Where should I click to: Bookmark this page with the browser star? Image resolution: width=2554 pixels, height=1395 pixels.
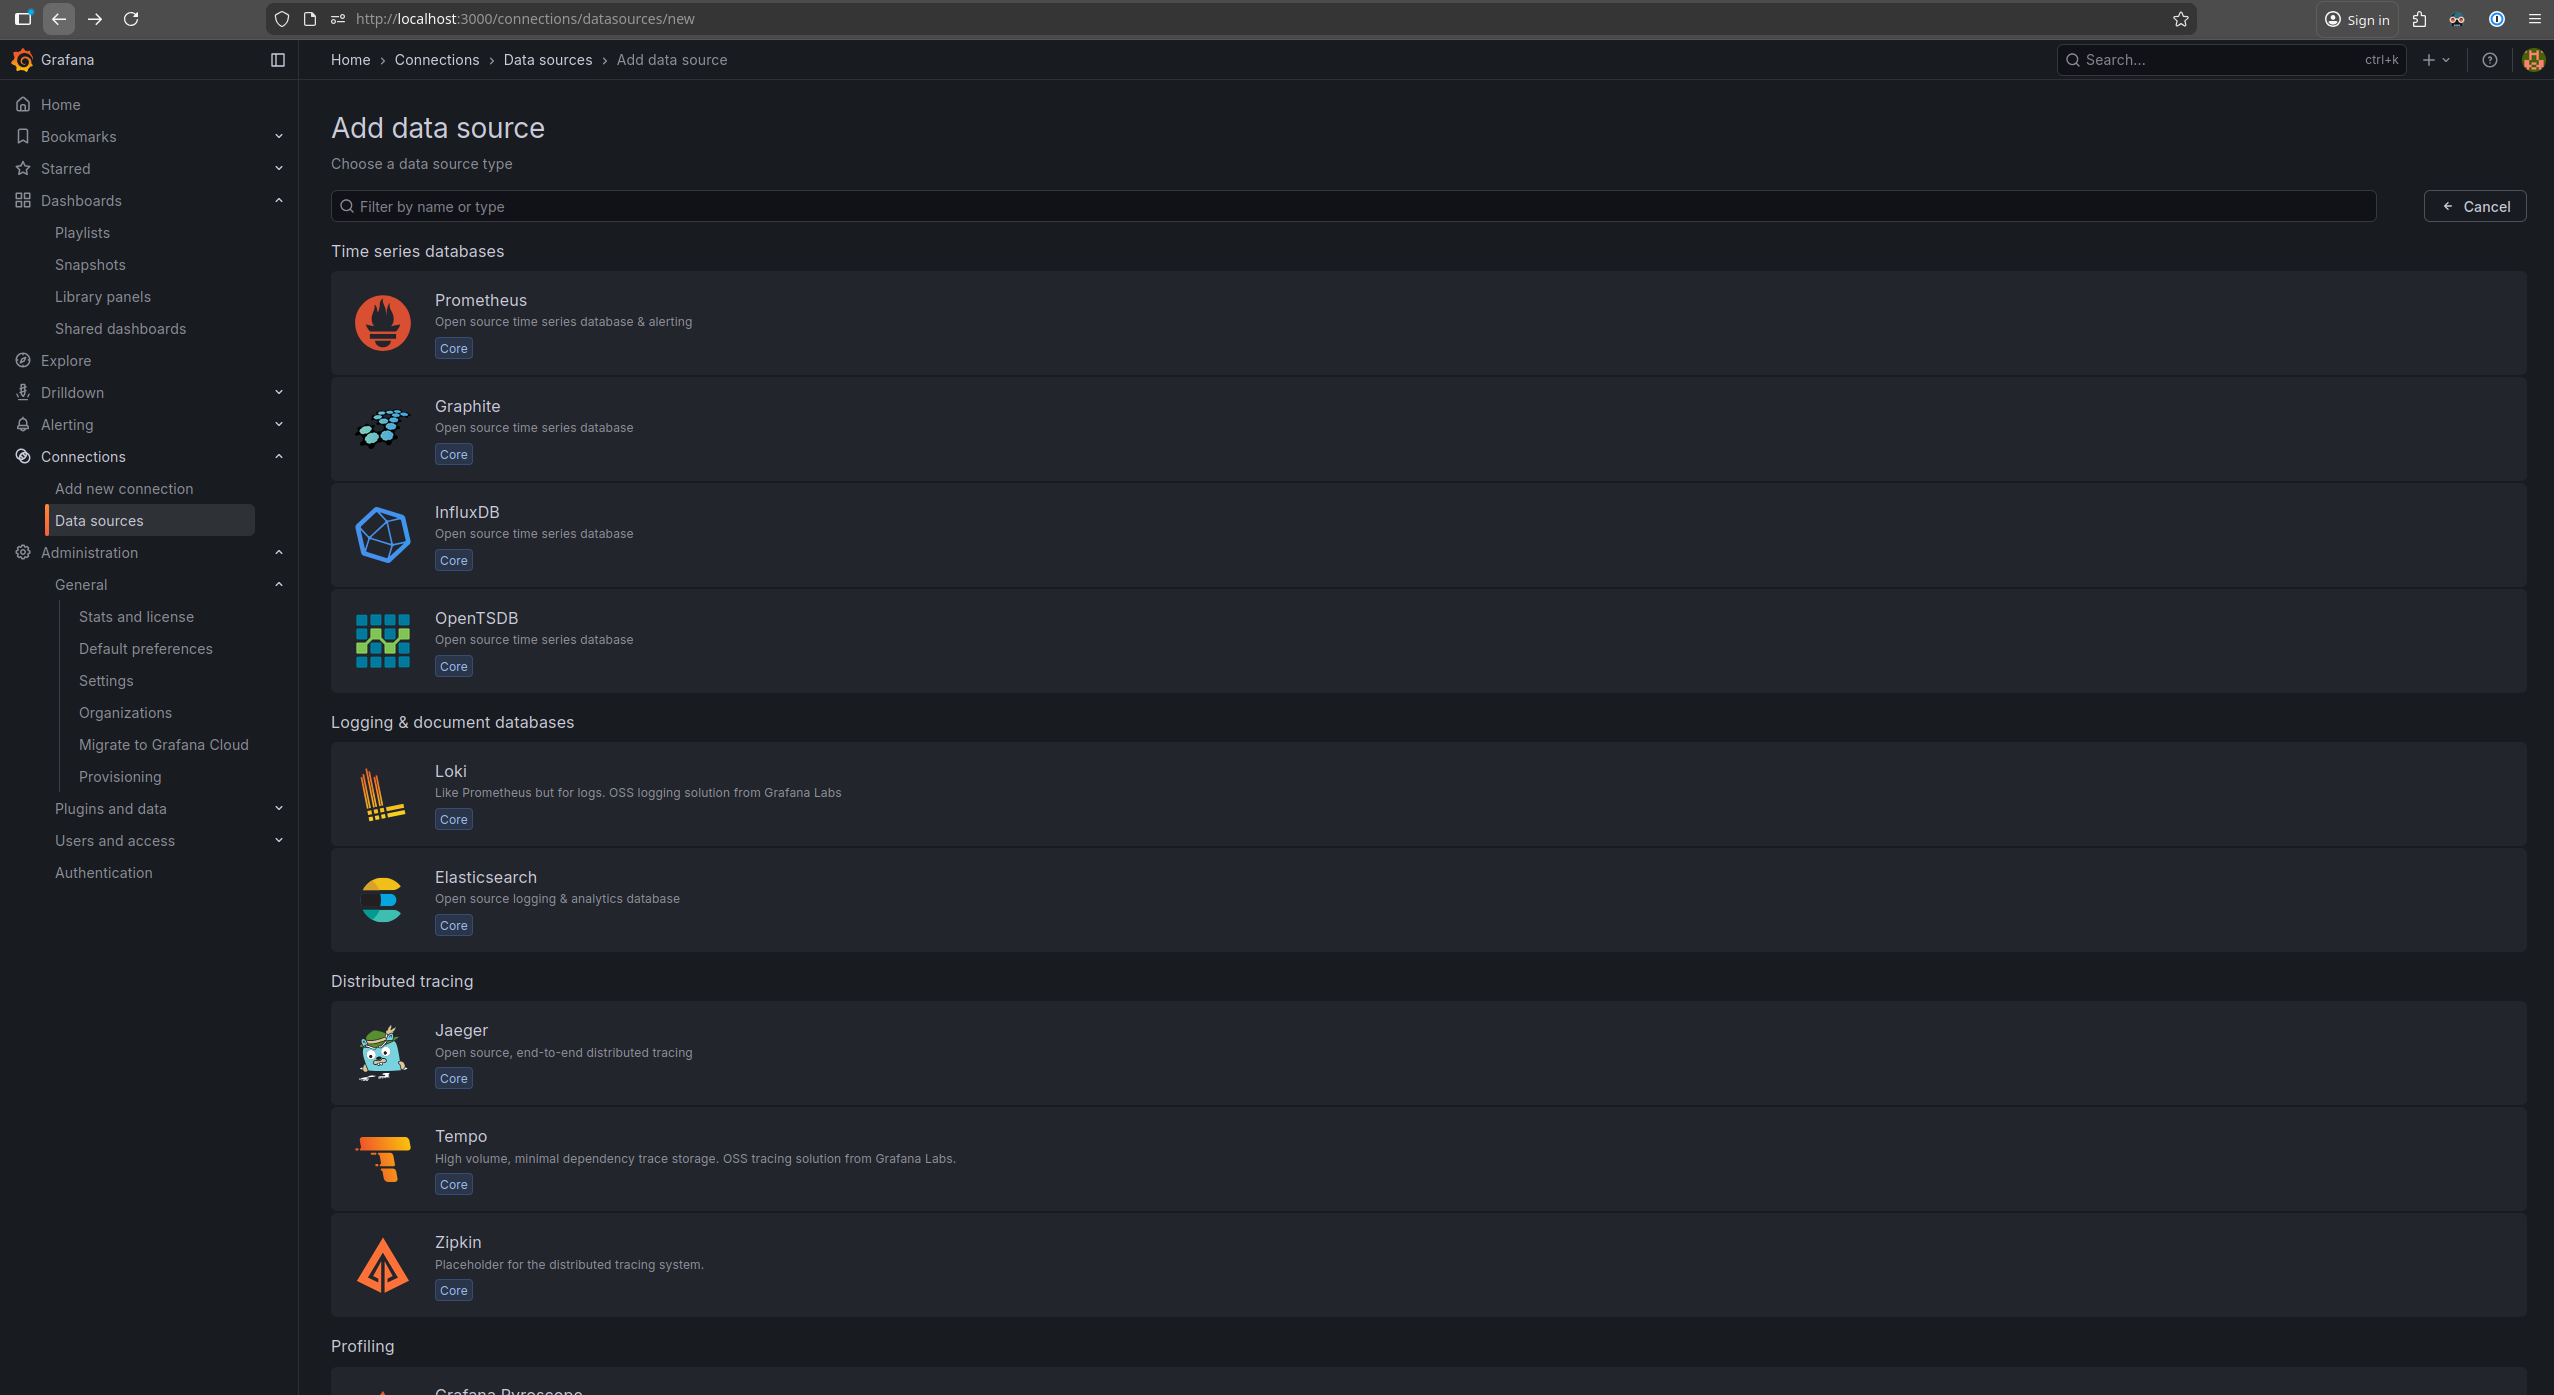point(2180,19)
